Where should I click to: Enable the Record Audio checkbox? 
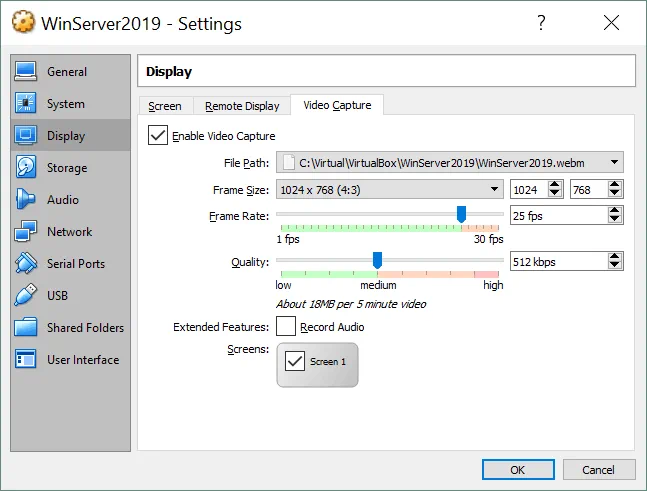286,327
